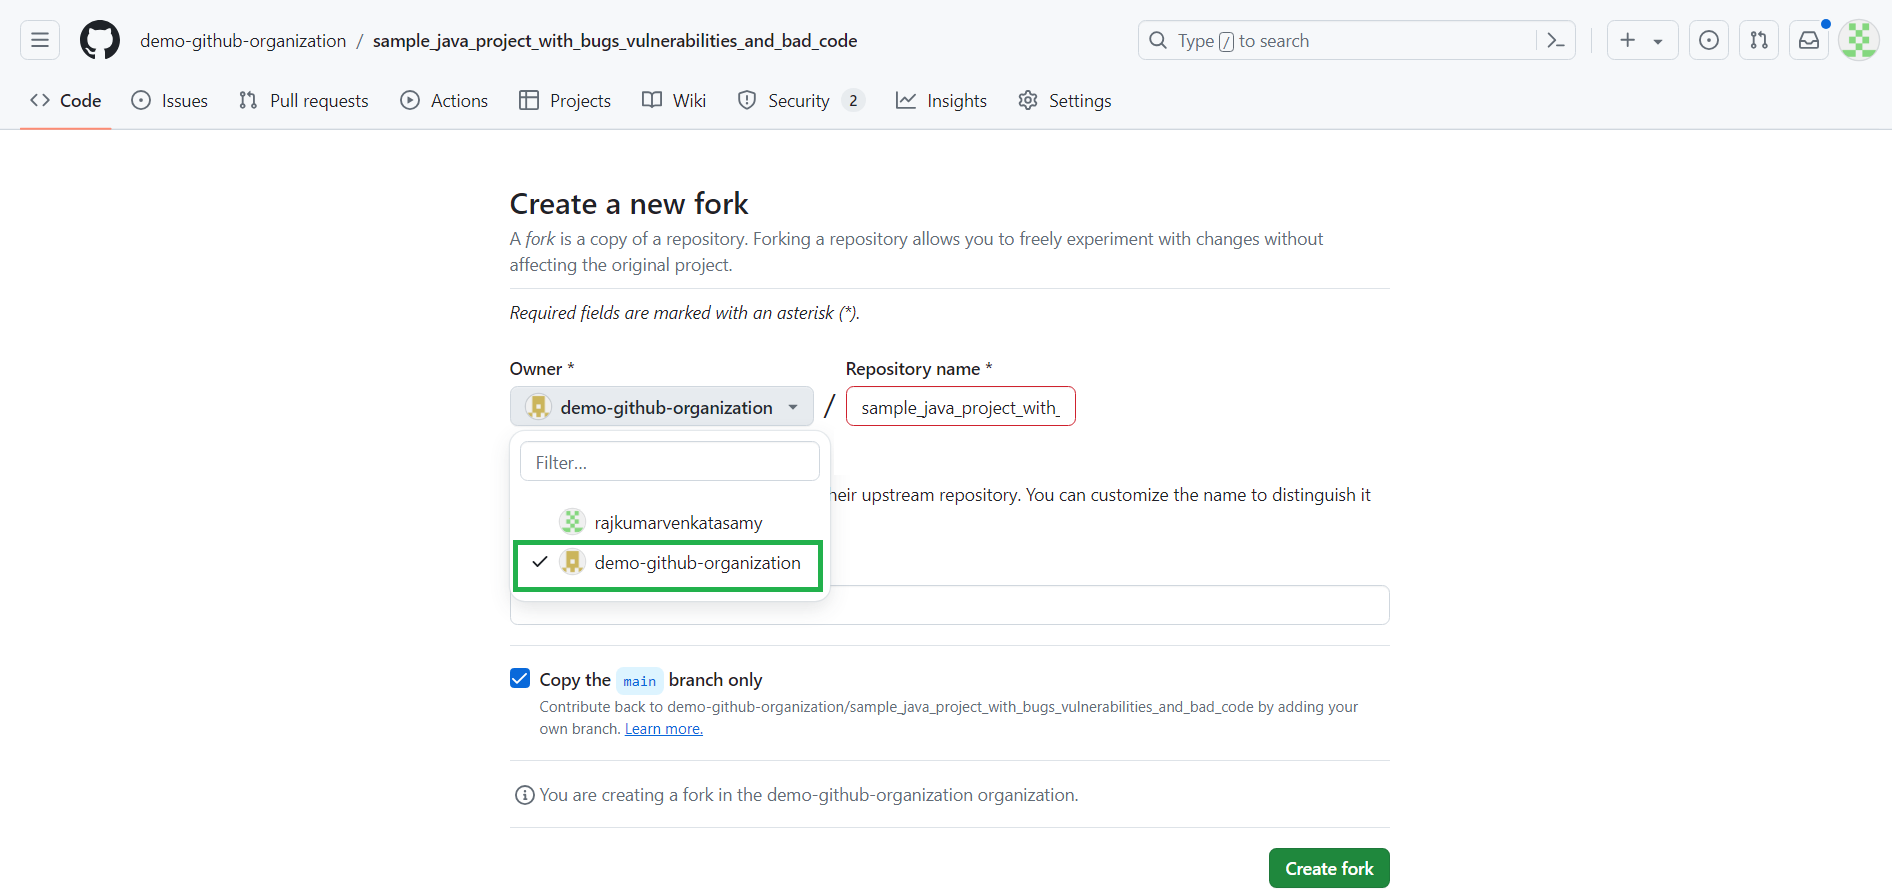The image size is (1892, 893).
Task: Switch to the Insights tab
Action: (x=941, y=100)
